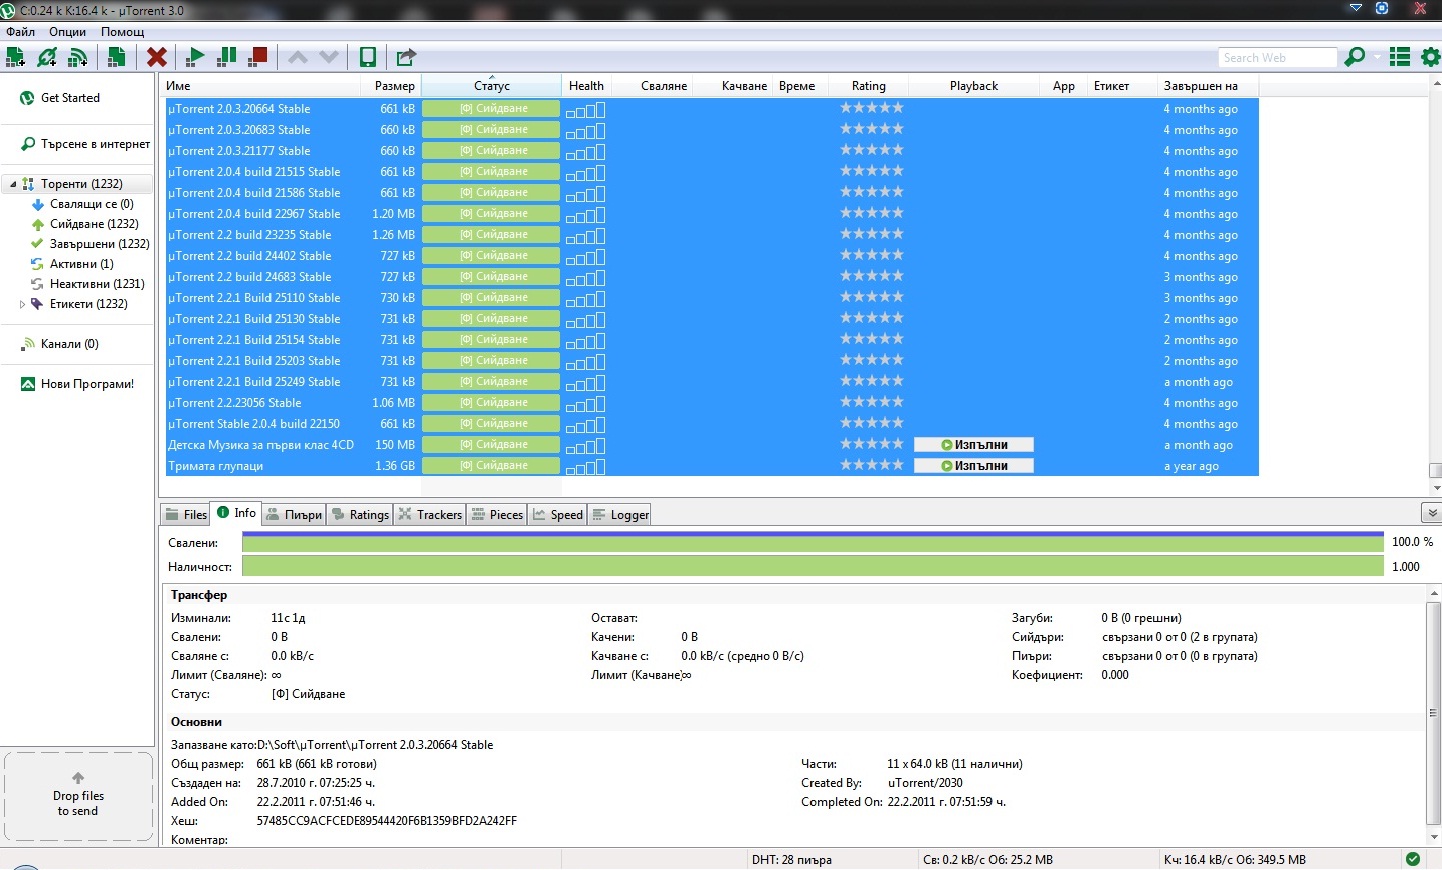
Task: Click the Create New Torrent icon
Action: [116, 57]
